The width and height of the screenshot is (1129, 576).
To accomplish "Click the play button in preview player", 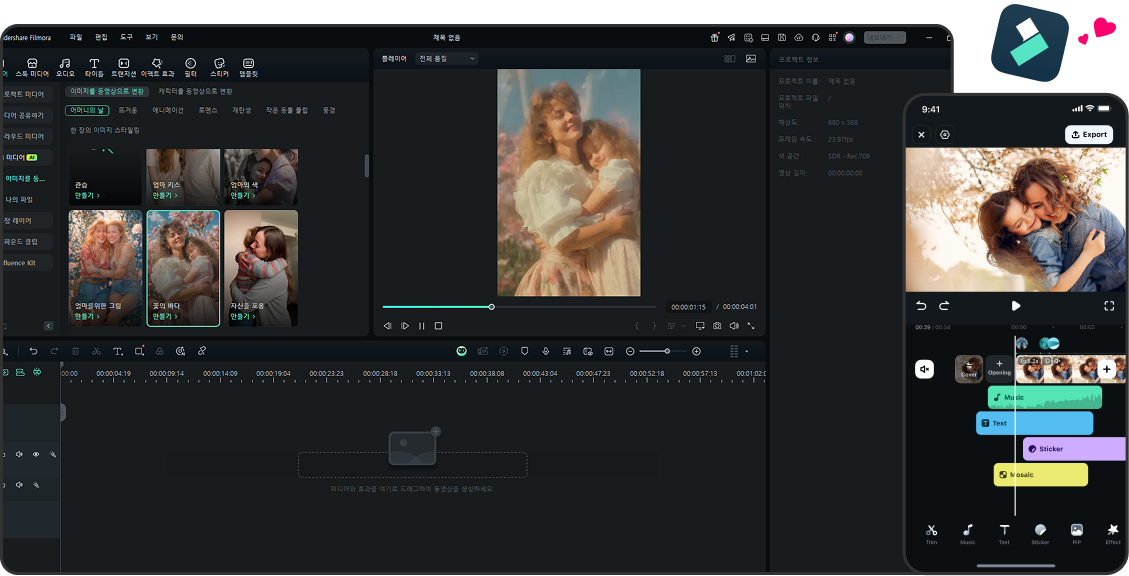I will 405,326.
